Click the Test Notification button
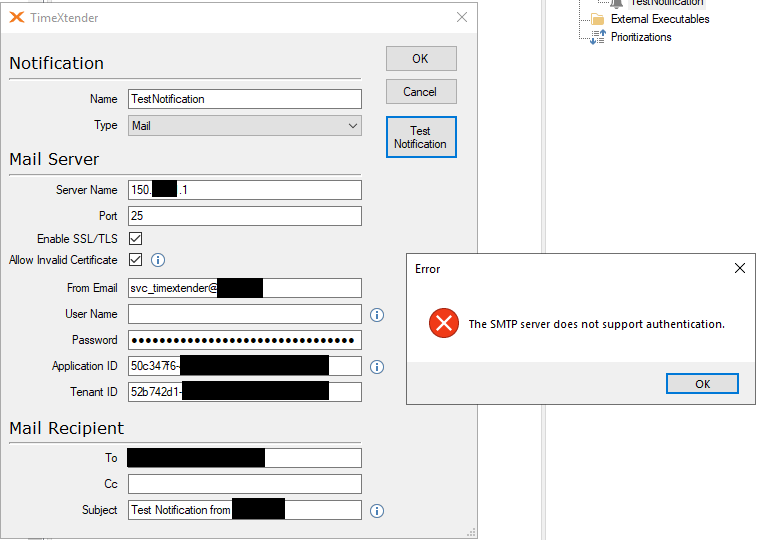Viewport: 758px width, 540px height. 421,137
